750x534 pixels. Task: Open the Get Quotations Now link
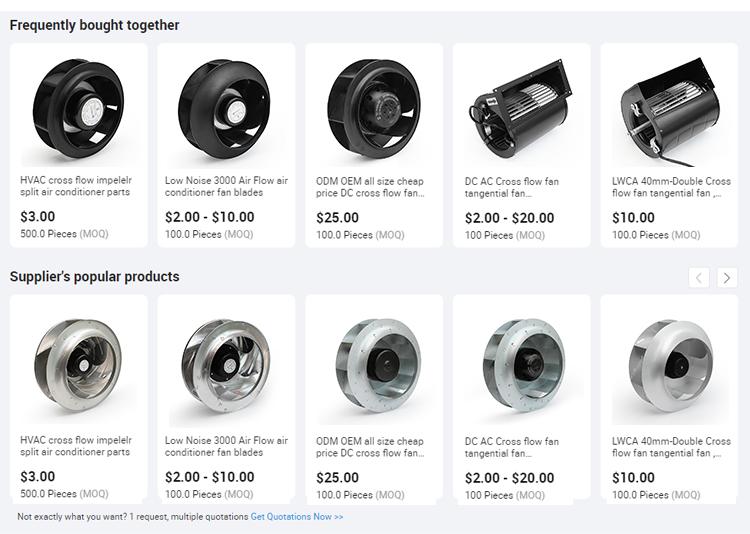click(297, 517)
